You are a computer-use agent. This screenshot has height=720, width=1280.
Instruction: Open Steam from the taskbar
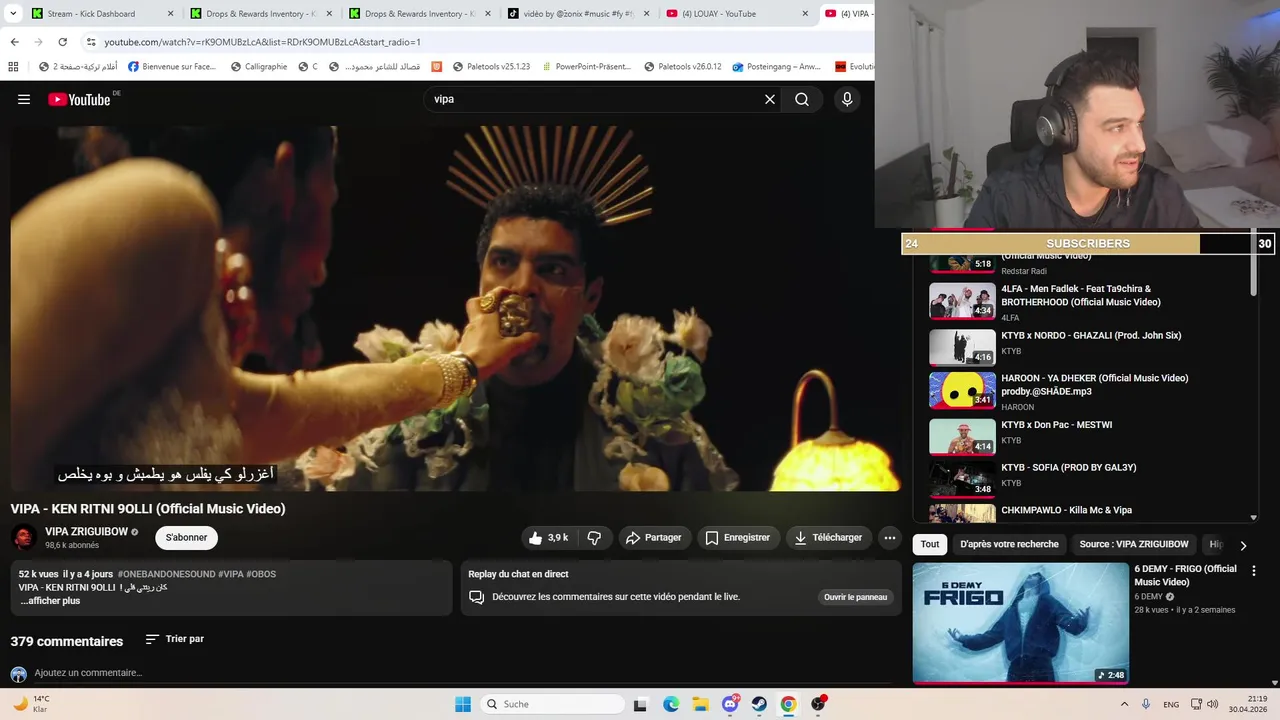(759, 704)
